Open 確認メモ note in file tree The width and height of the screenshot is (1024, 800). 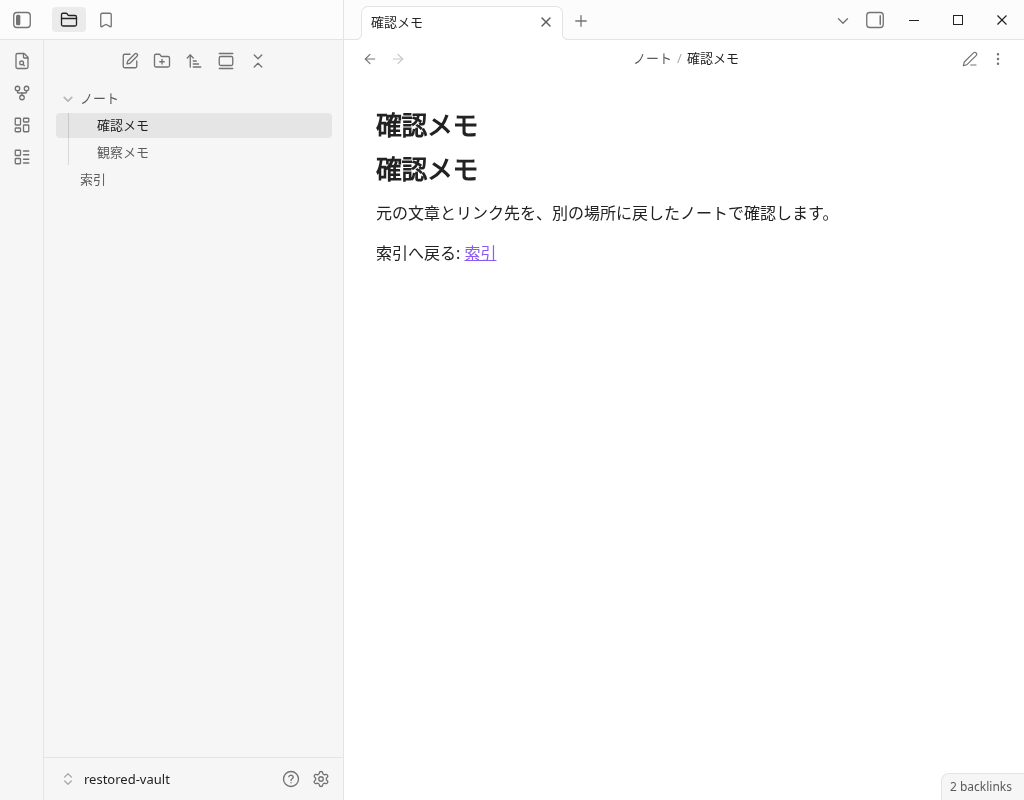pos(194,125)
